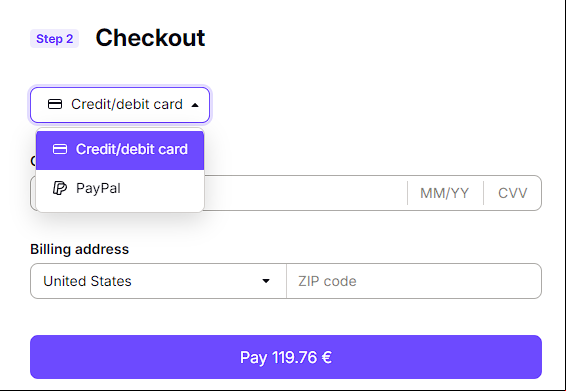
Task: Click the Pay 119.76 € button
Action: (x=286, y=357)
